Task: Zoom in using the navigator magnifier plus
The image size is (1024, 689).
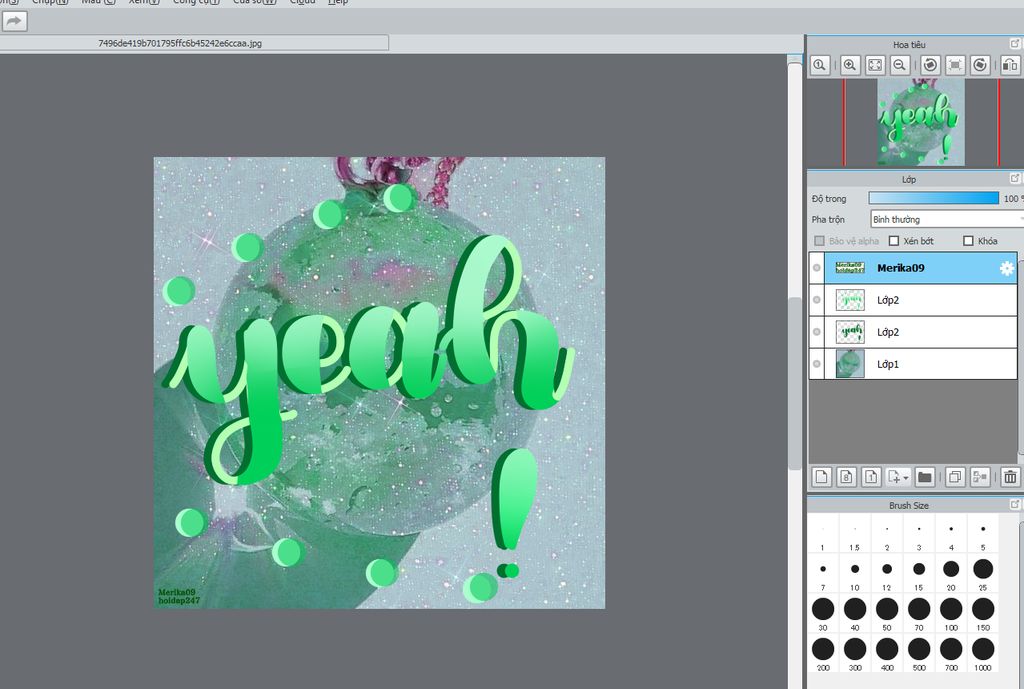Action: [x=850, y=65]
